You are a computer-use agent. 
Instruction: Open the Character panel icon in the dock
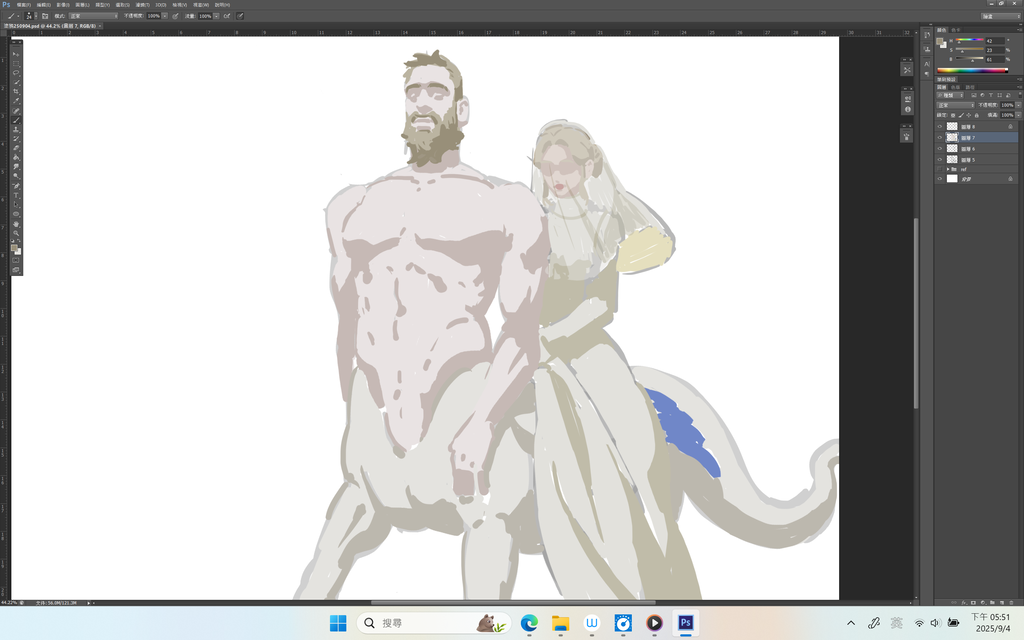tap(927, 64)
